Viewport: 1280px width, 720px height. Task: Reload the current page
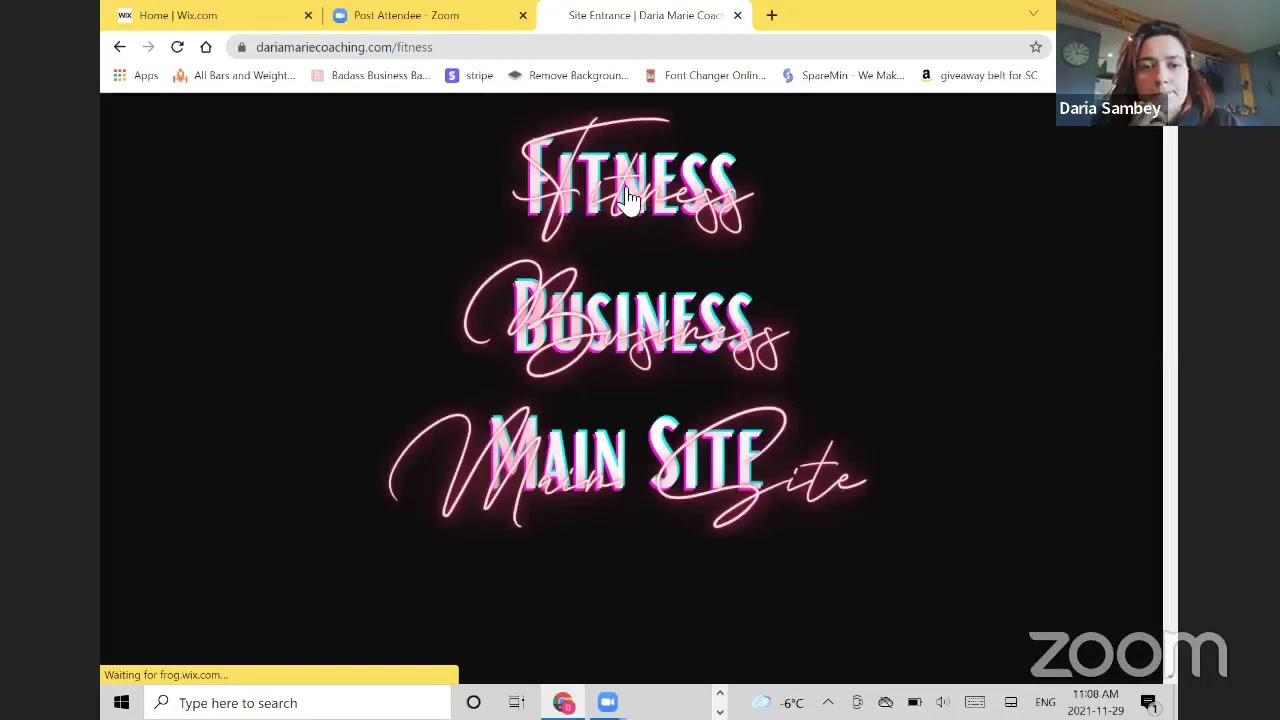tap(177, 47)
